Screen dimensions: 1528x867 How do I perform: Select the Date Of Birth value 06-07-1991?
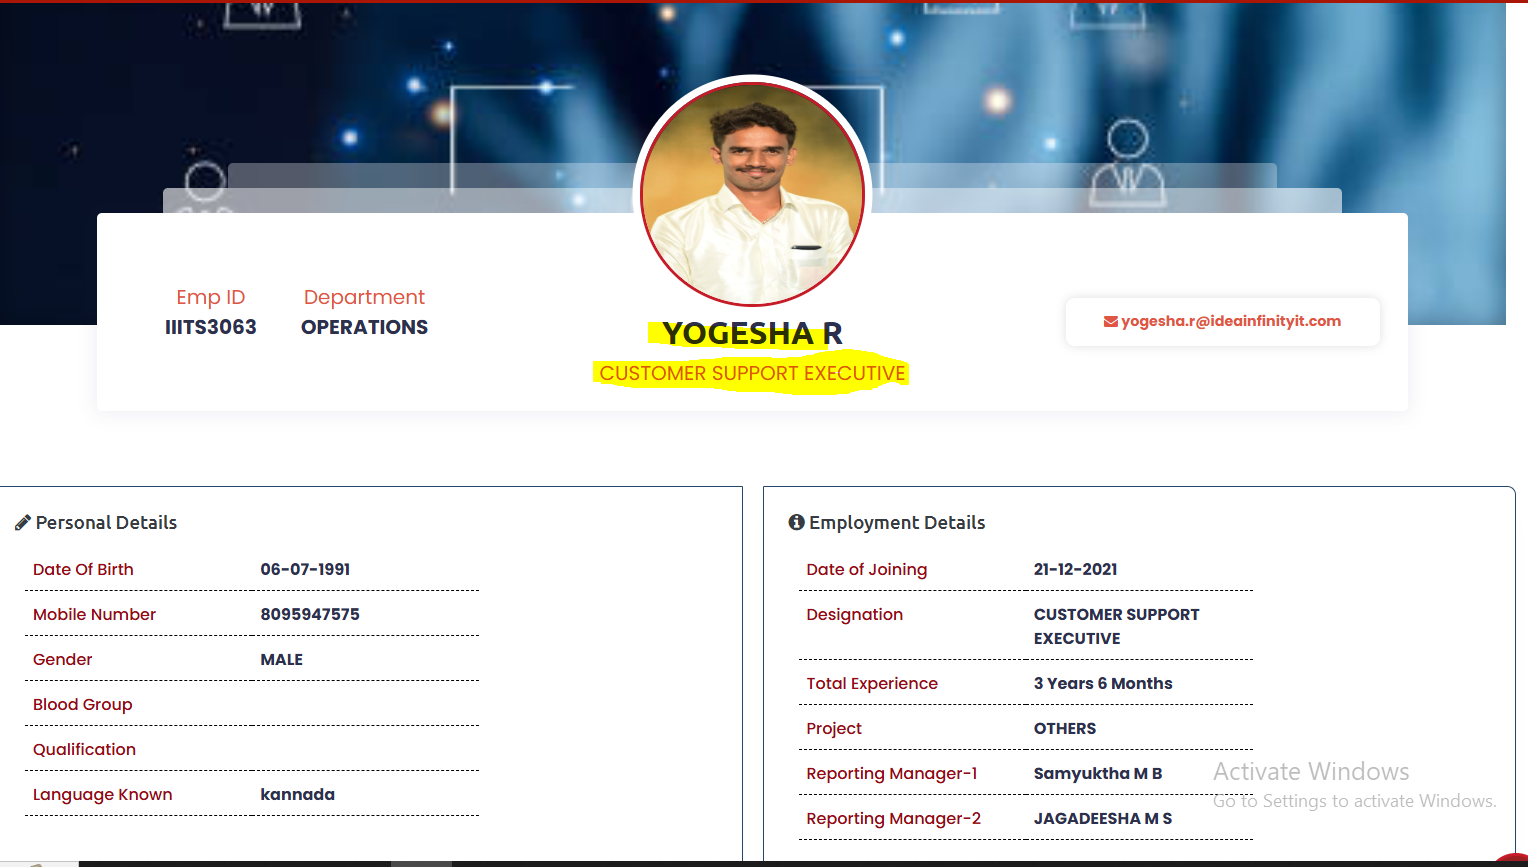click(x=305, y=569)
